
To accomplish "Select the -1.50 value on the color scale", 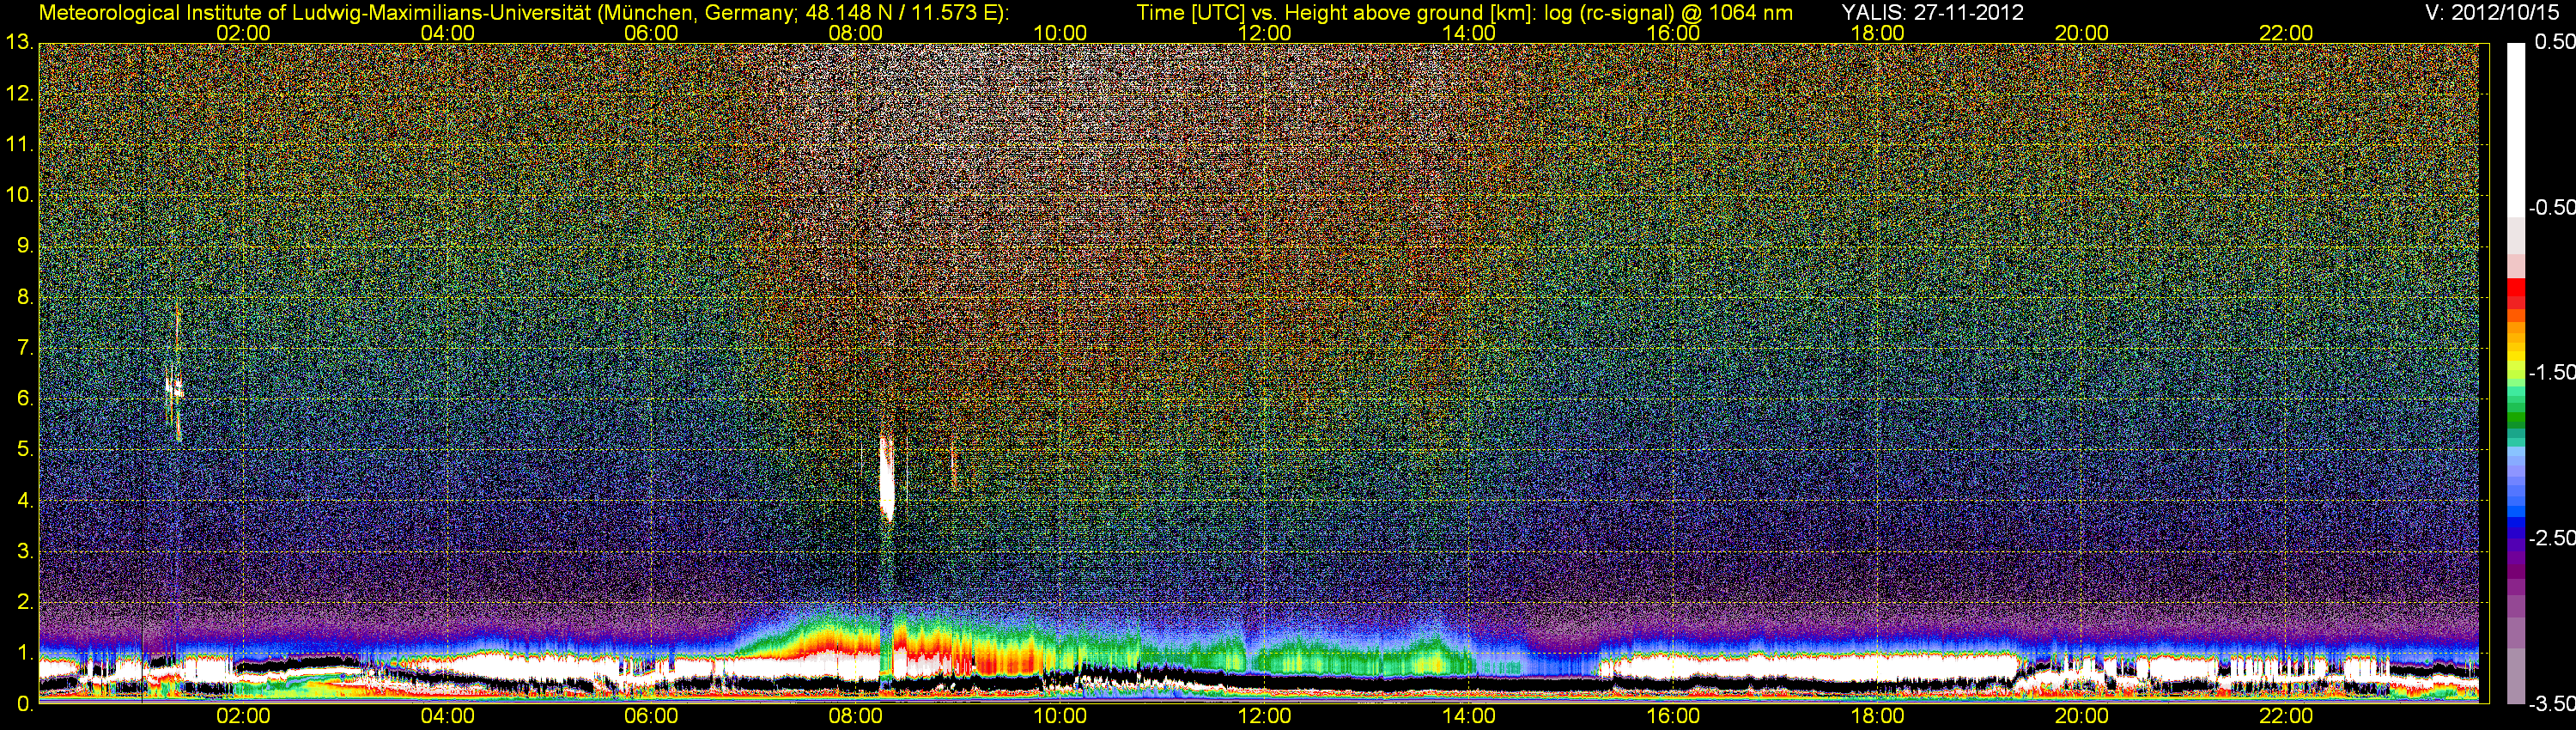I will tap(2551, 372).
